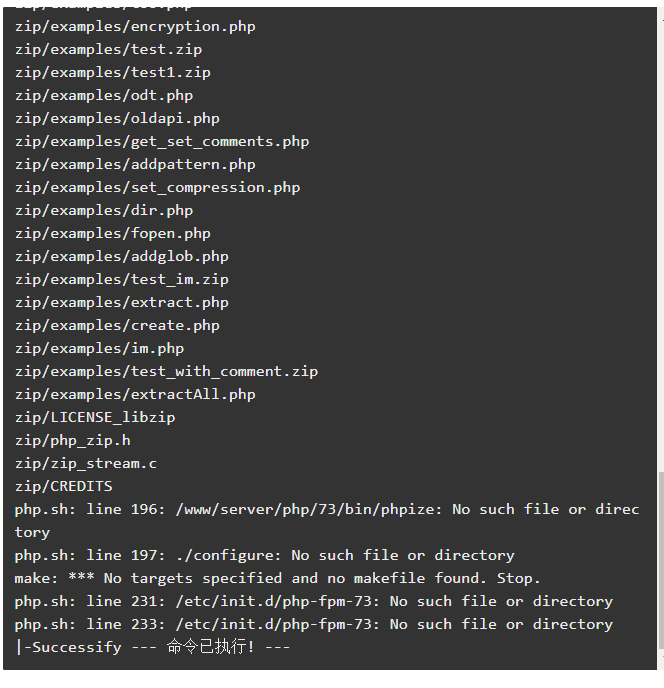Click the zip/examples/addpattern.php line
This screenshot has height=688, width=664.
[135, 165]
